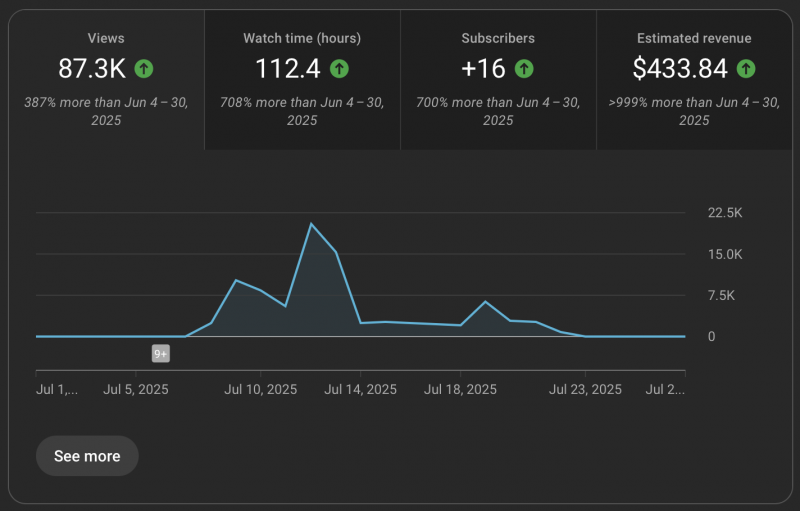Select the Views metric tab
The width and height of the screenshot is (800, 511).
click(x=106, y=80)
